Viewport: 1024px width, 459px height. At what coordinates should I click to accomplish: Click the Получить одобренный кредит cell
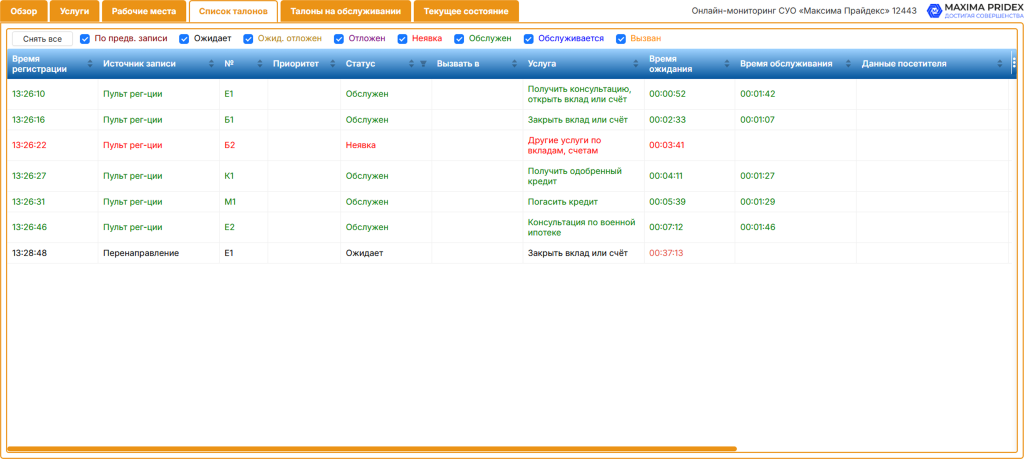pyautogui.click(x=583, y=176)
